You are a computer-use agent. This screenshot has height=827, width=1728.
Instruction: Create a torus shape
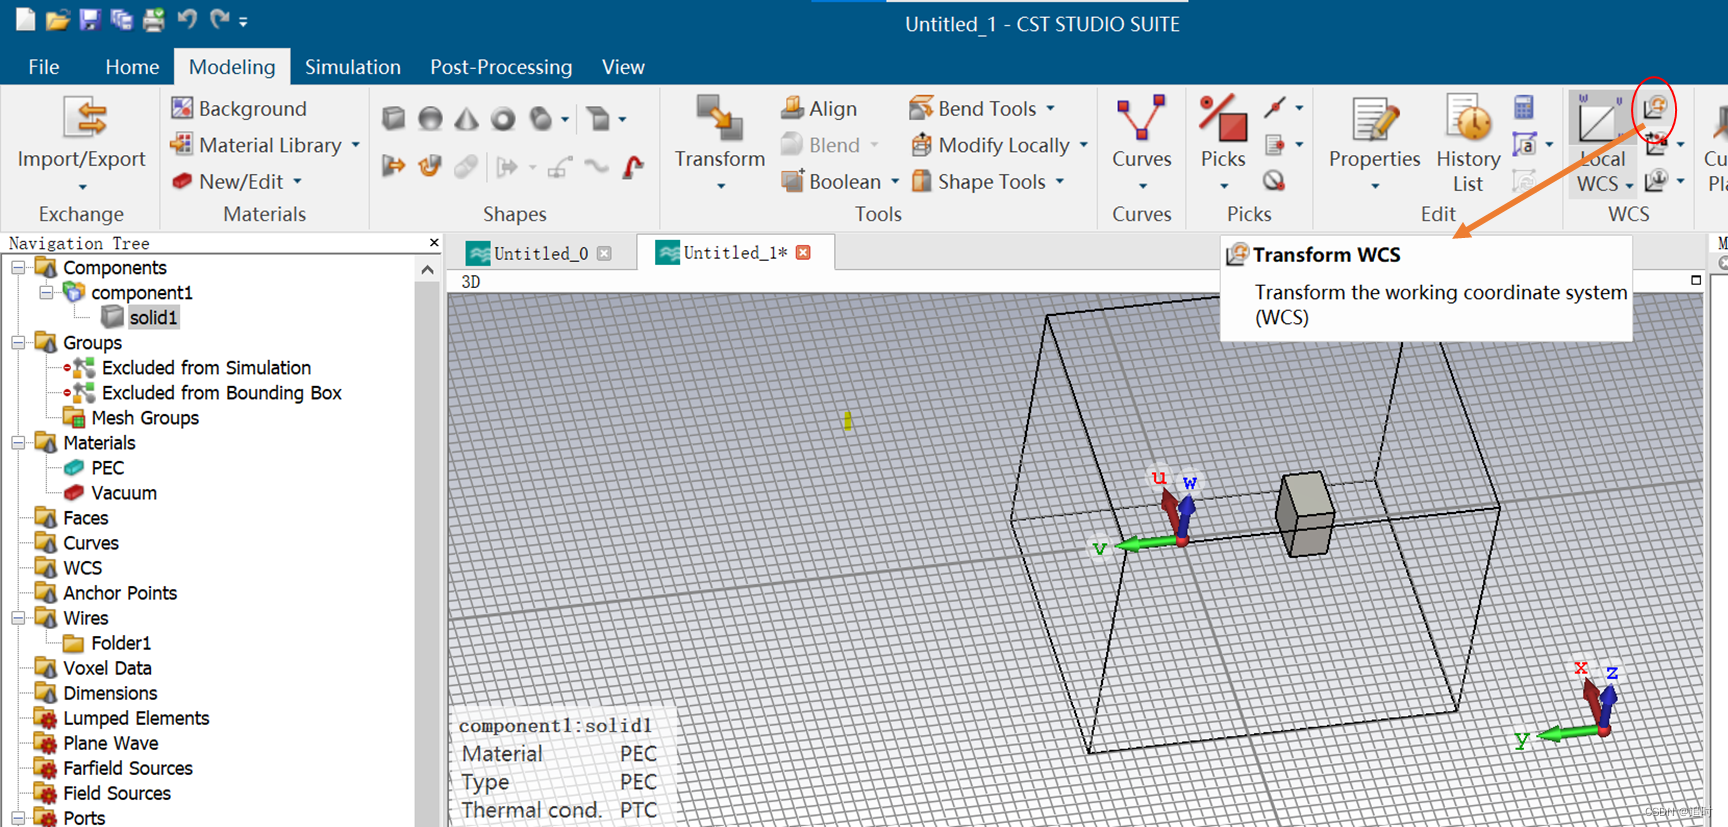503,119
